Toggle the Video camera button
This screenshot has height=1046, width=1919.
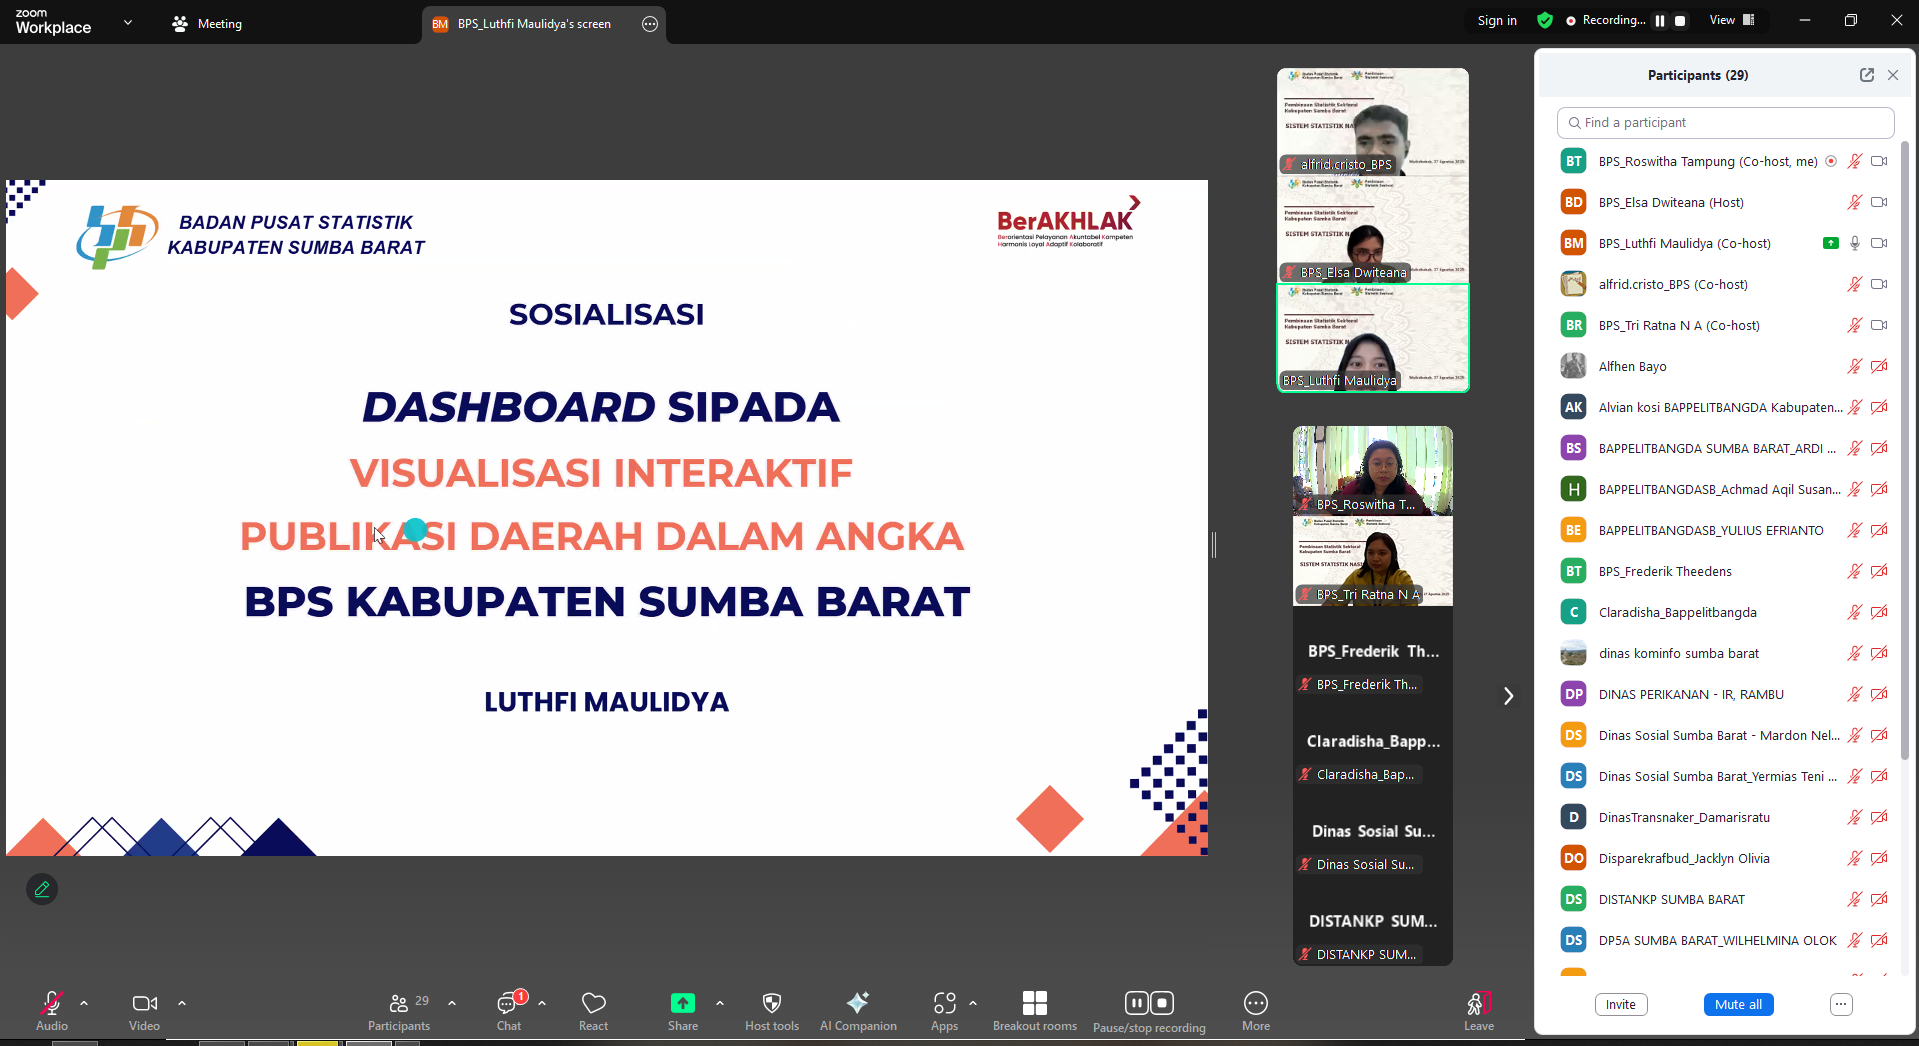pos(144,1009)
